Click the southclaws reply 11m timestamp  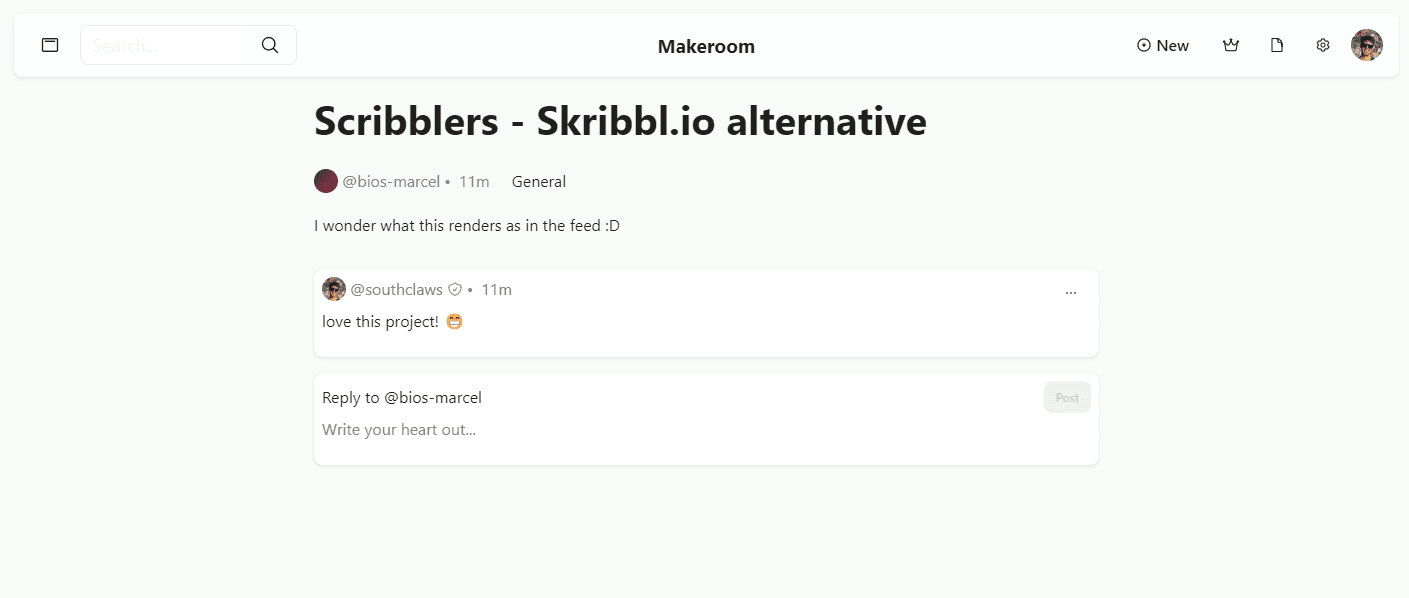[496, 290]
